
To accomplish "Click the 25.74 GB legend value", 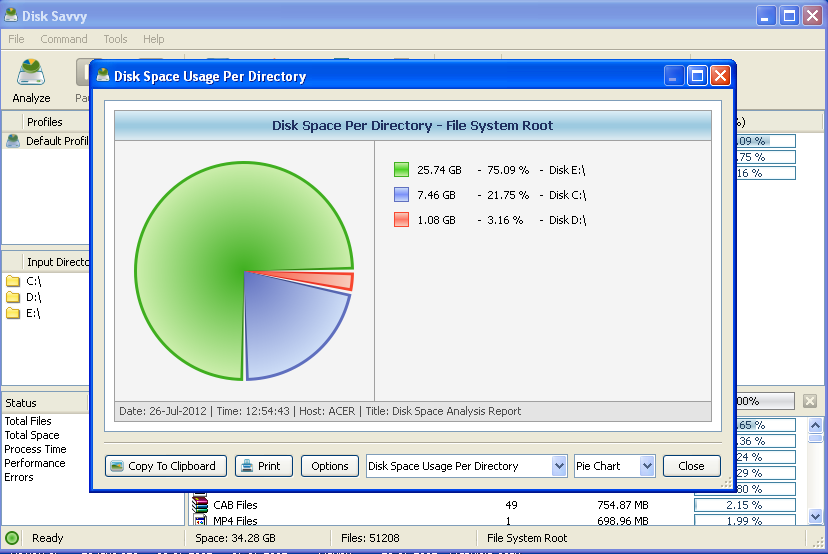I will pos(439,170).
